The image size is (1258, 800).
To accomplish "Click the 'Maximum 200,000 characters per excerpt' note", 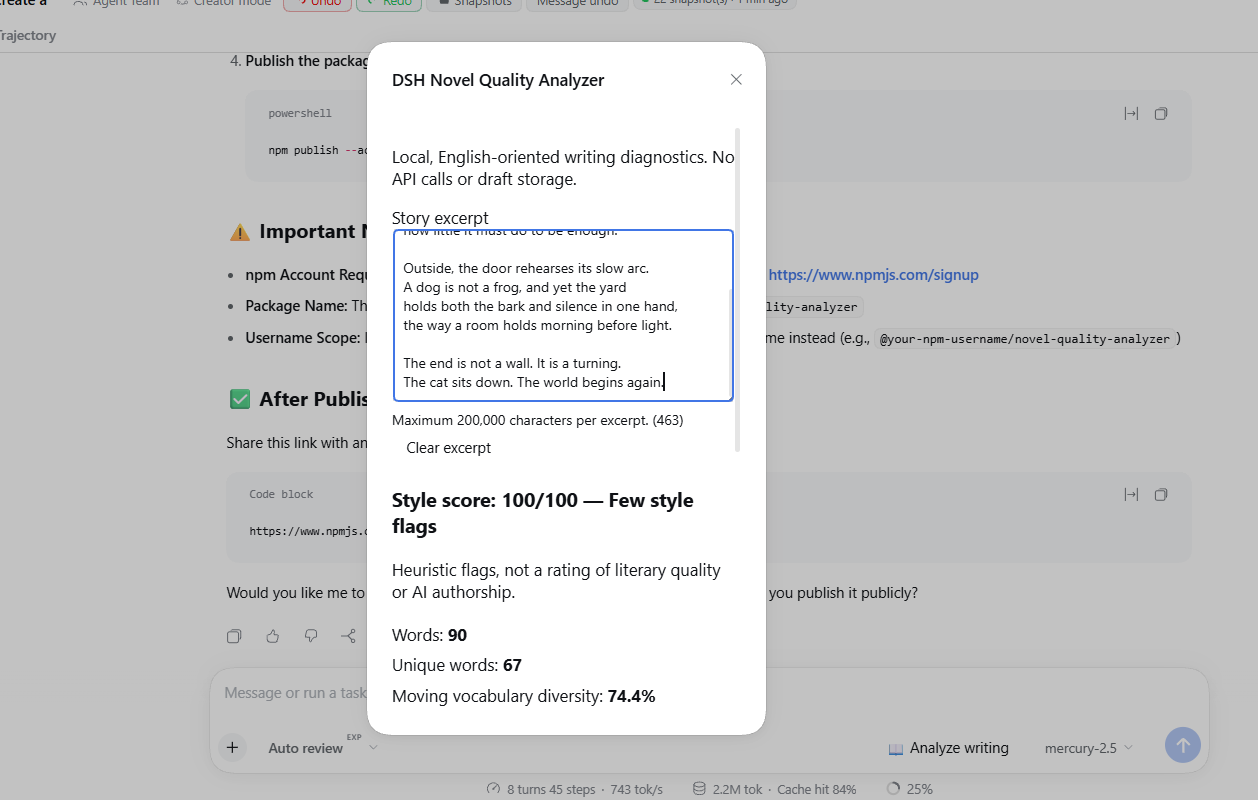I will [x=538, y=420].
